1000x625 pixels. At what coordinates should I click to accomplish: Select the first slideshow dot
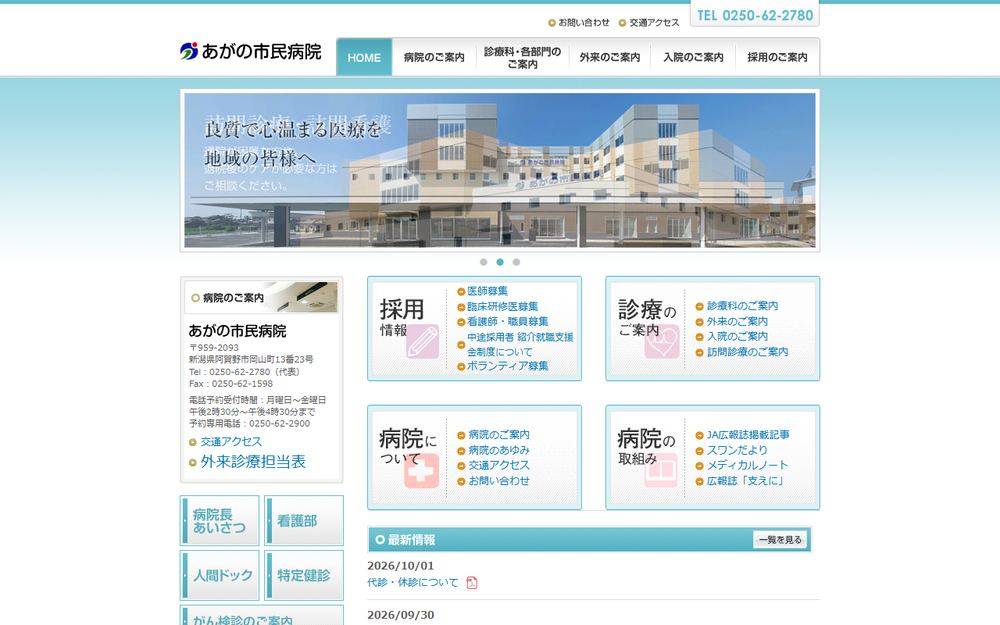[x=483, y=262]
